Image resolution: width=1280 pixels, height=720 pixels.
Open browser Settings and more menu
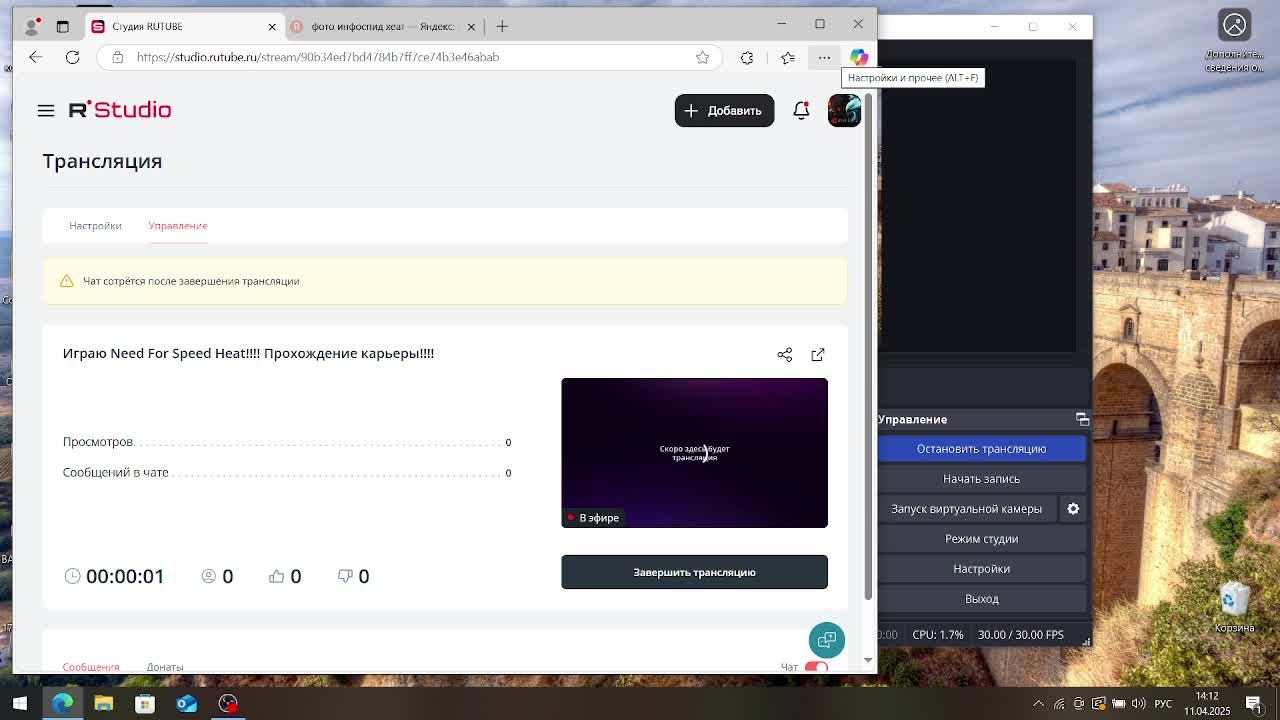tap(824, 57)
